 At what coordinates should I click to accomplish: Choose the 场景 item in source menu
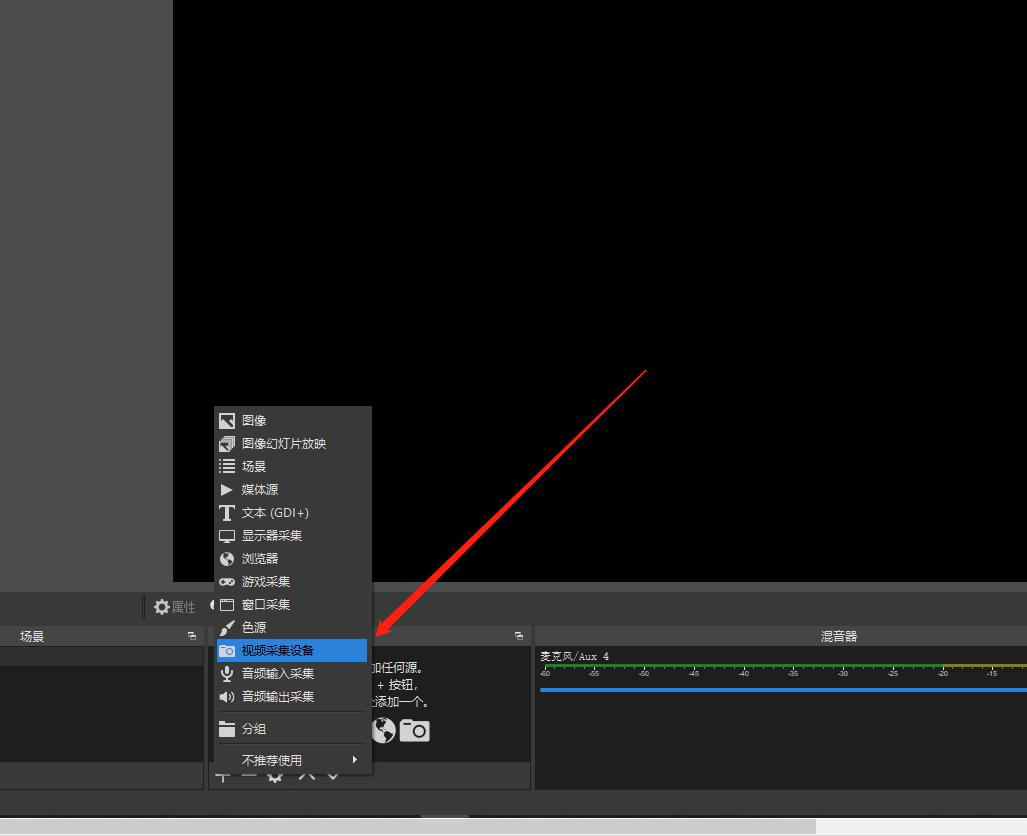point(253,467)
